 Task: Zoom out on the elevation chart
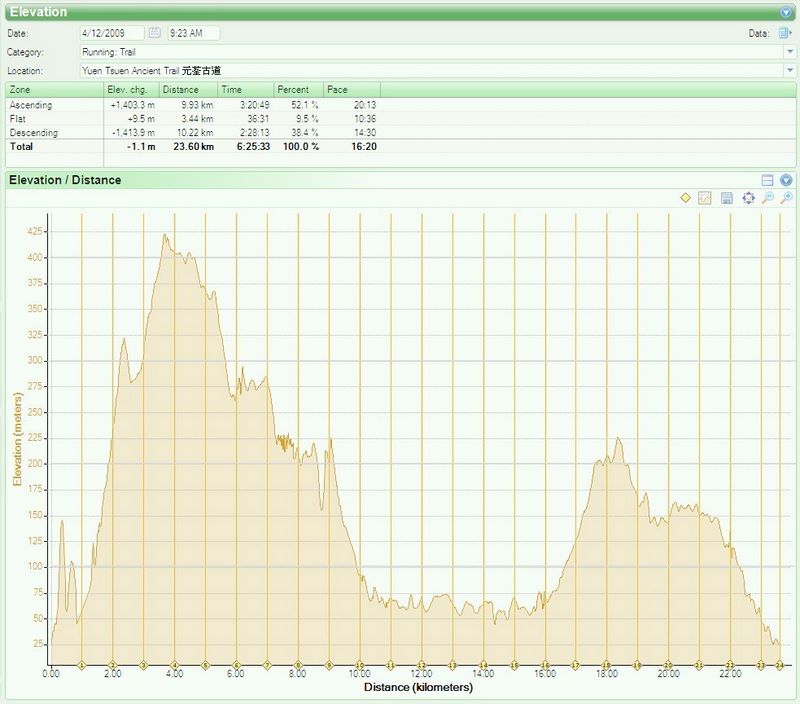[x=768, y=198]
